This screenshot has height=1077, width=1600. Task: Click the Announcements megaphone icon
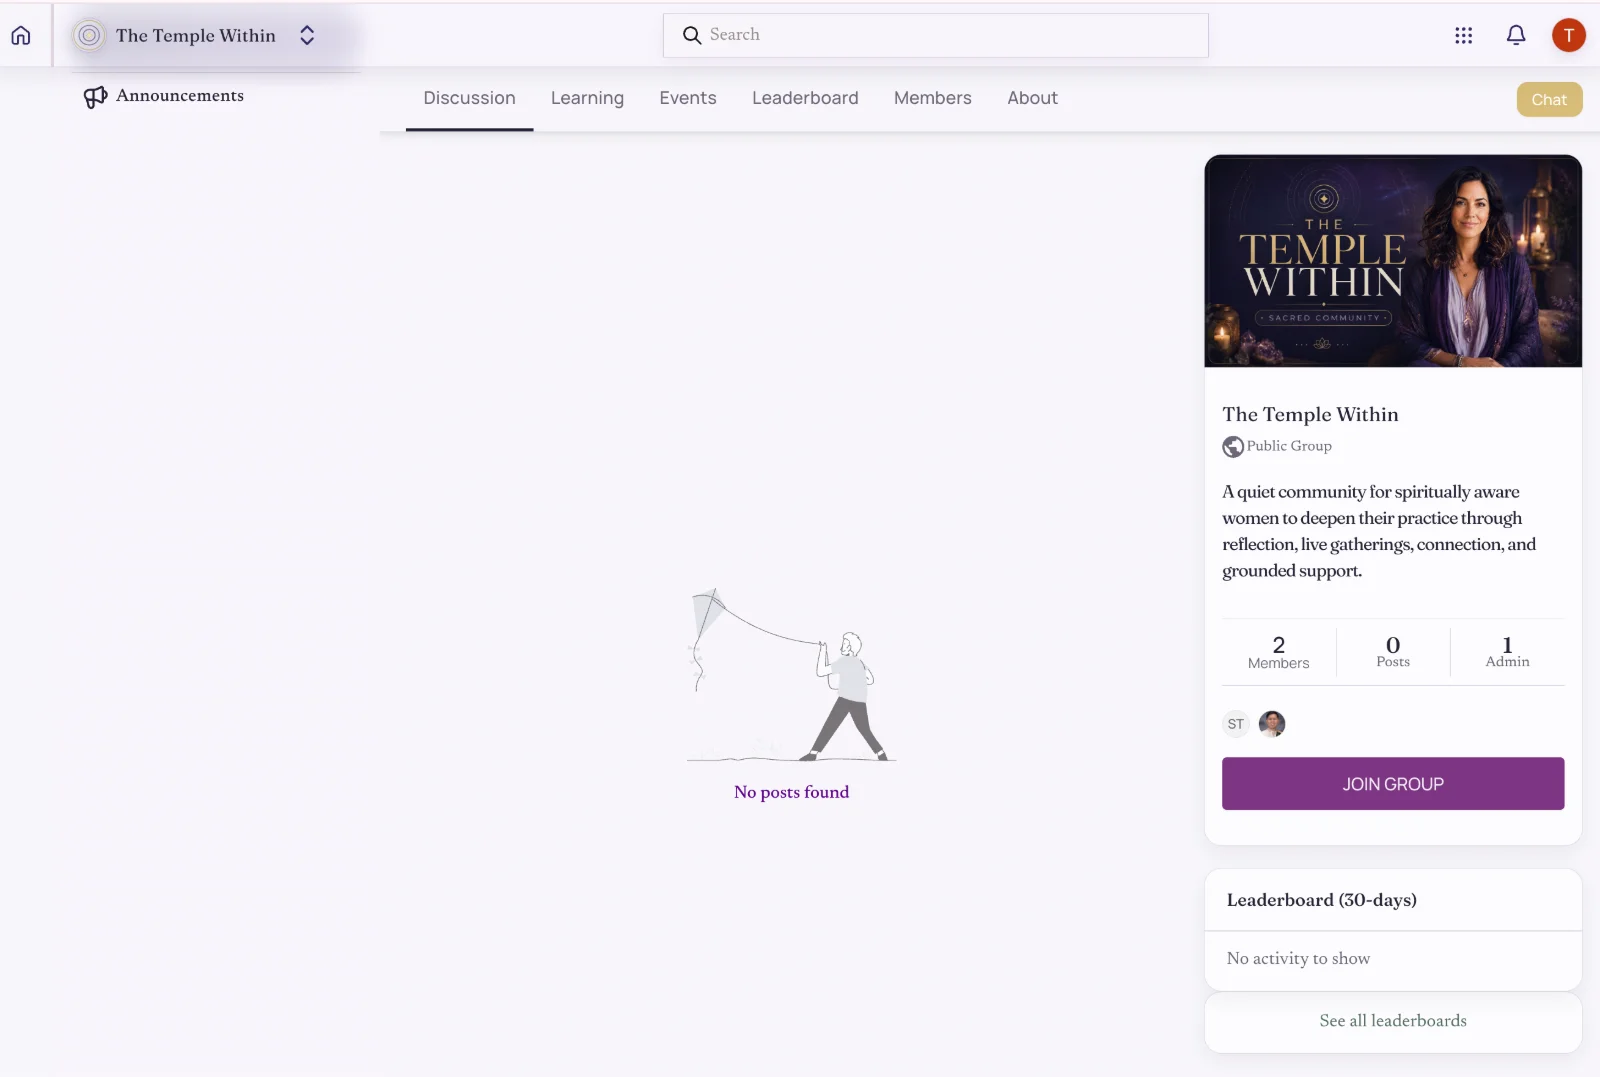[x=95, y=97]
